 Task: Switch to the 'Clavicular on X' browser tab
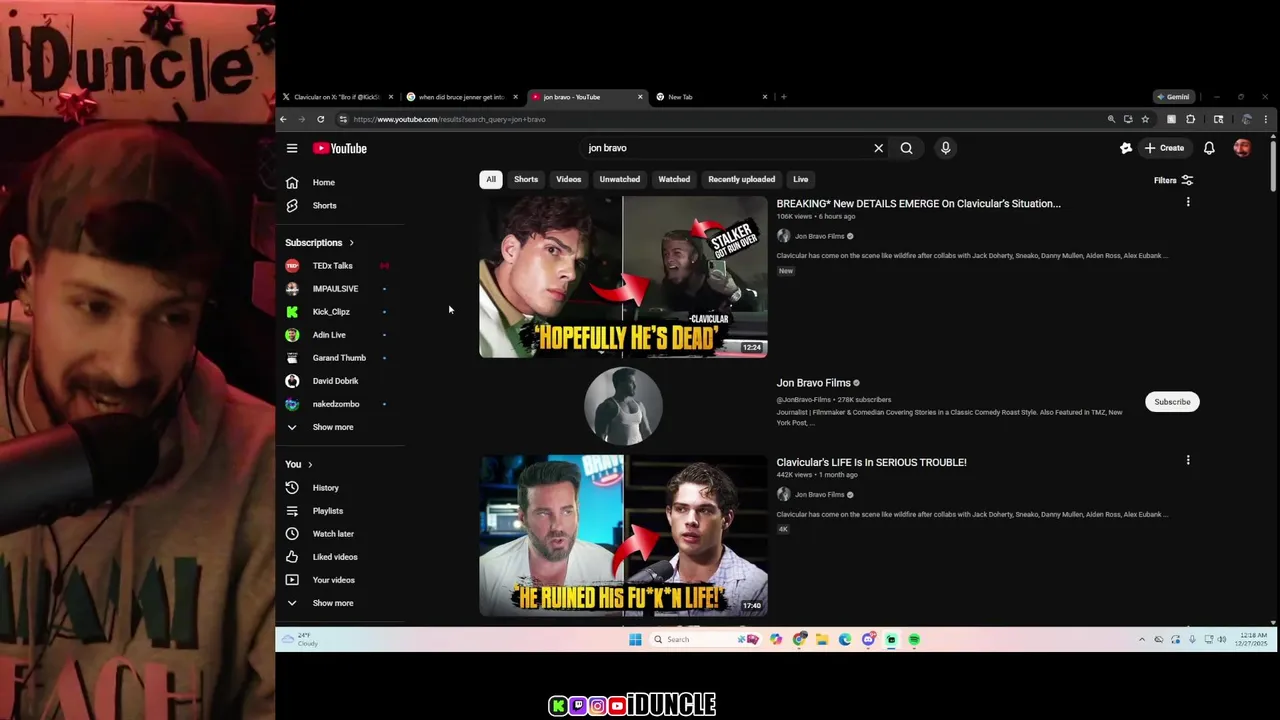tap(336, 97)
